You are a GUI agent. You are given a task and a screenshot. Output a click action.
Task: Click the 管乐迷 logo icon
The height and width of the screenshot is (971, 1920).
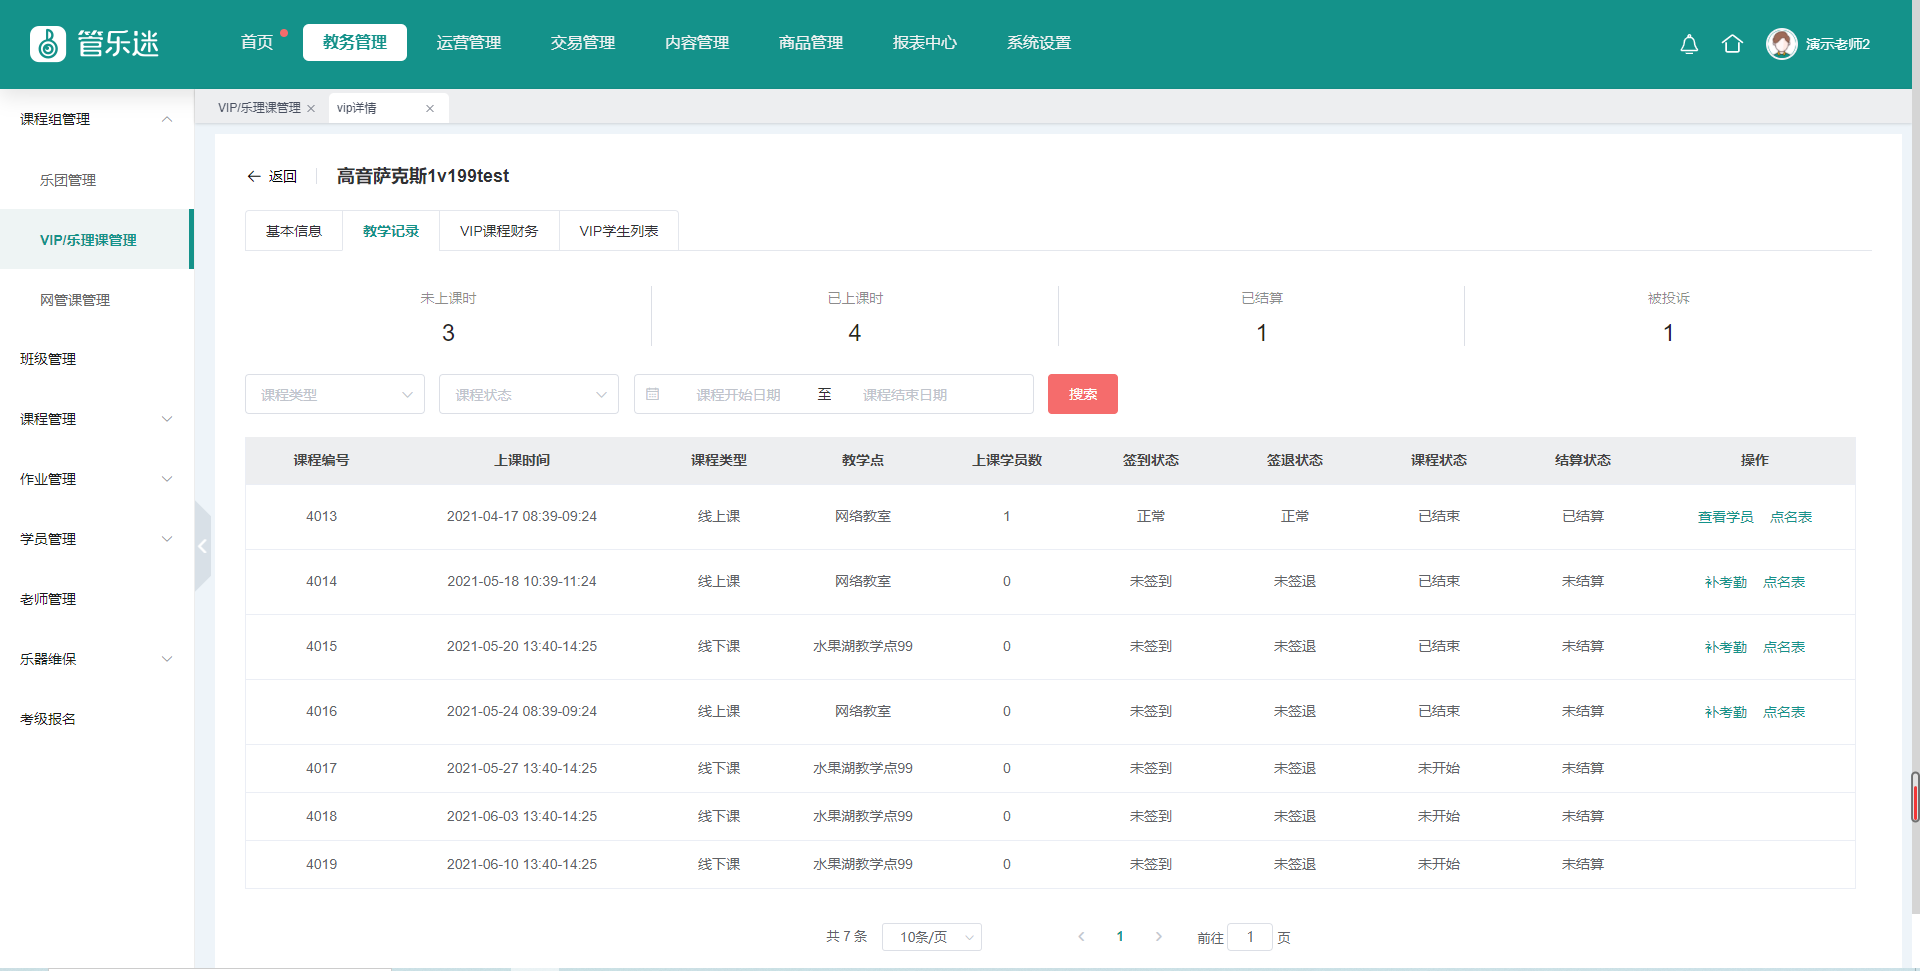click(x=48, y=44)
